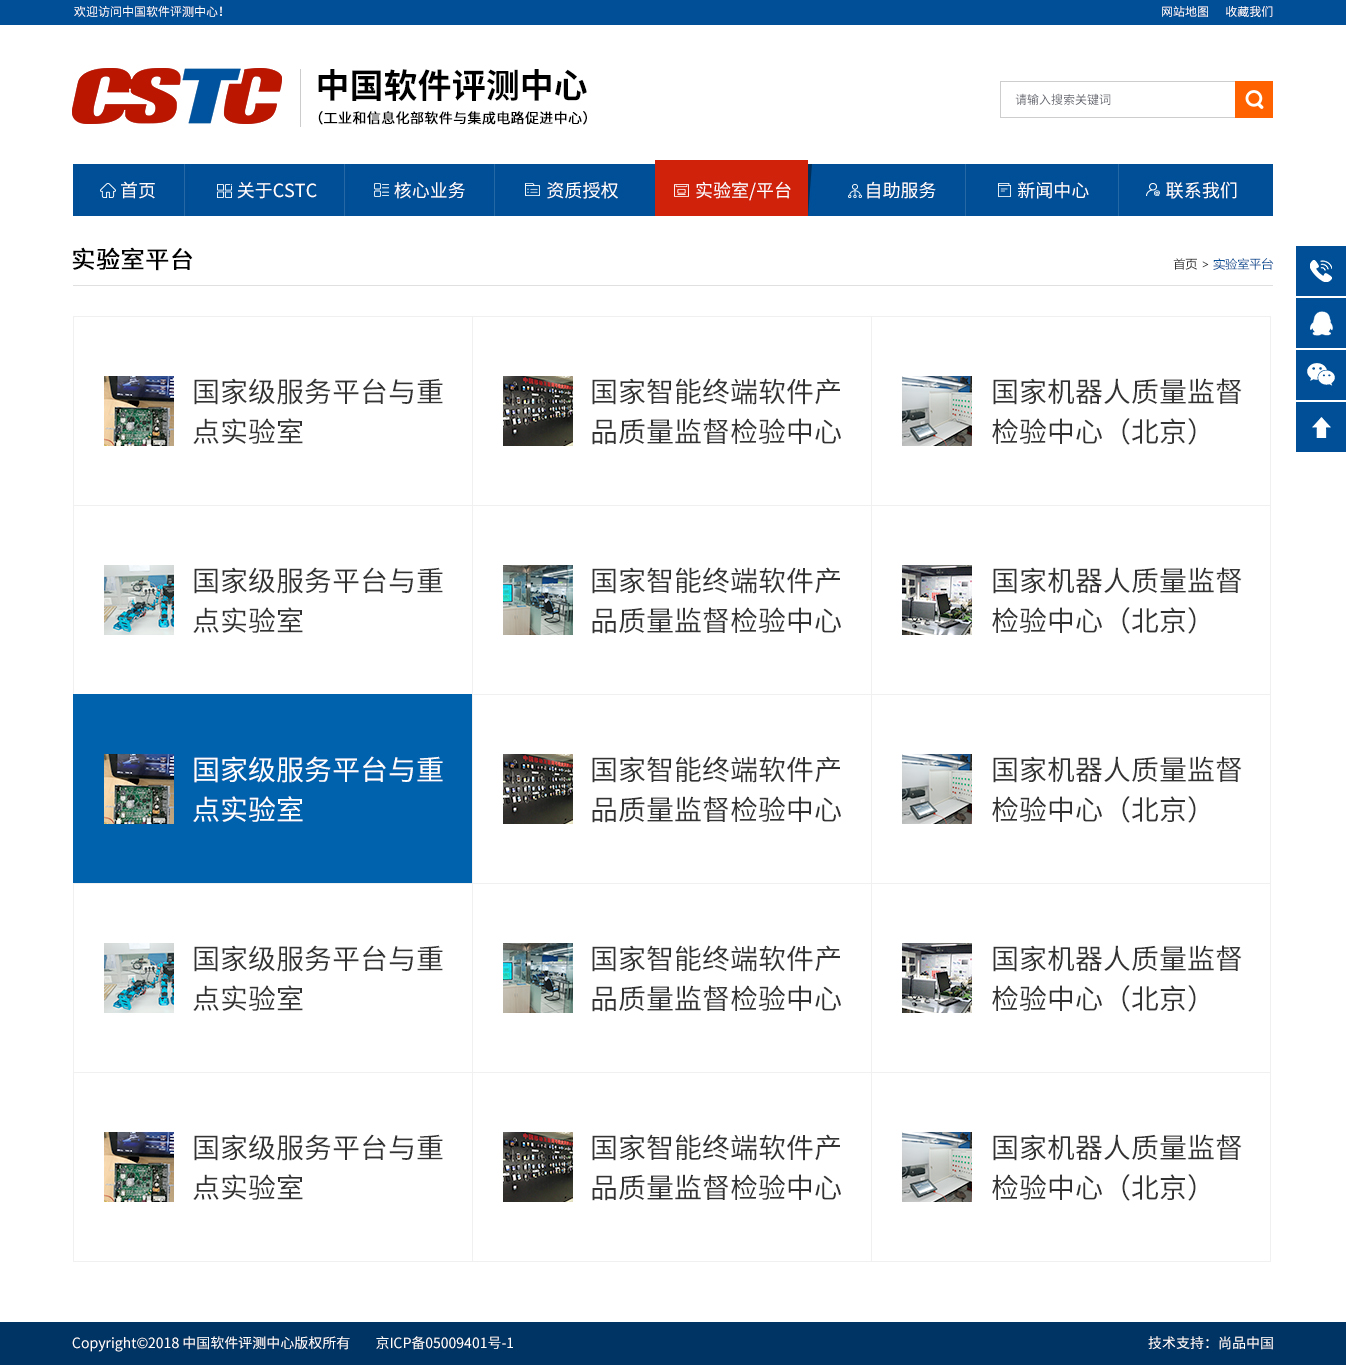
Task: Switch to the 实验室/平台 tab
Action: tap(731, 190)
